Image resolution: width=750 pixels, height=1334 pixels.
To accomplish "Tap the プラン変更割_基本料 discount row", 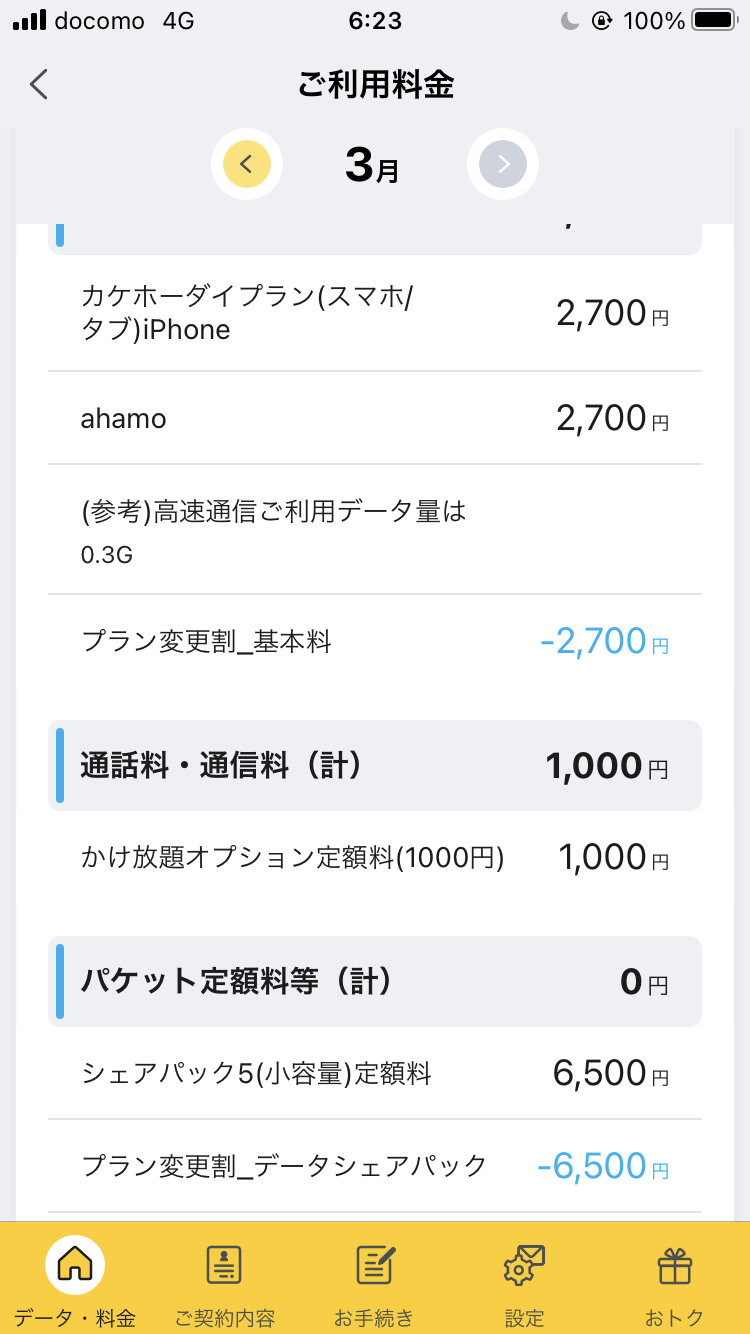I will tap(375, 642).
